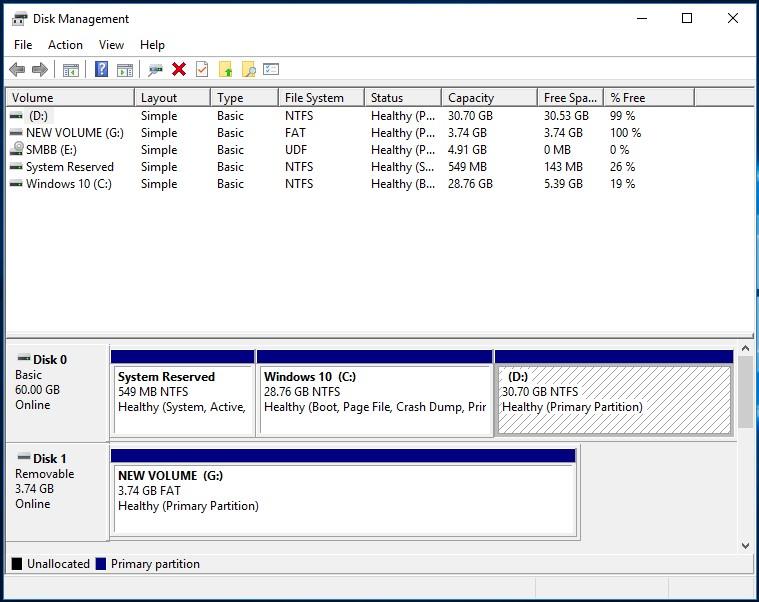Image resolution: width=759 pixels, height=602 pixels.
Task: Sort by Type column header
Action: coord(244,98)
